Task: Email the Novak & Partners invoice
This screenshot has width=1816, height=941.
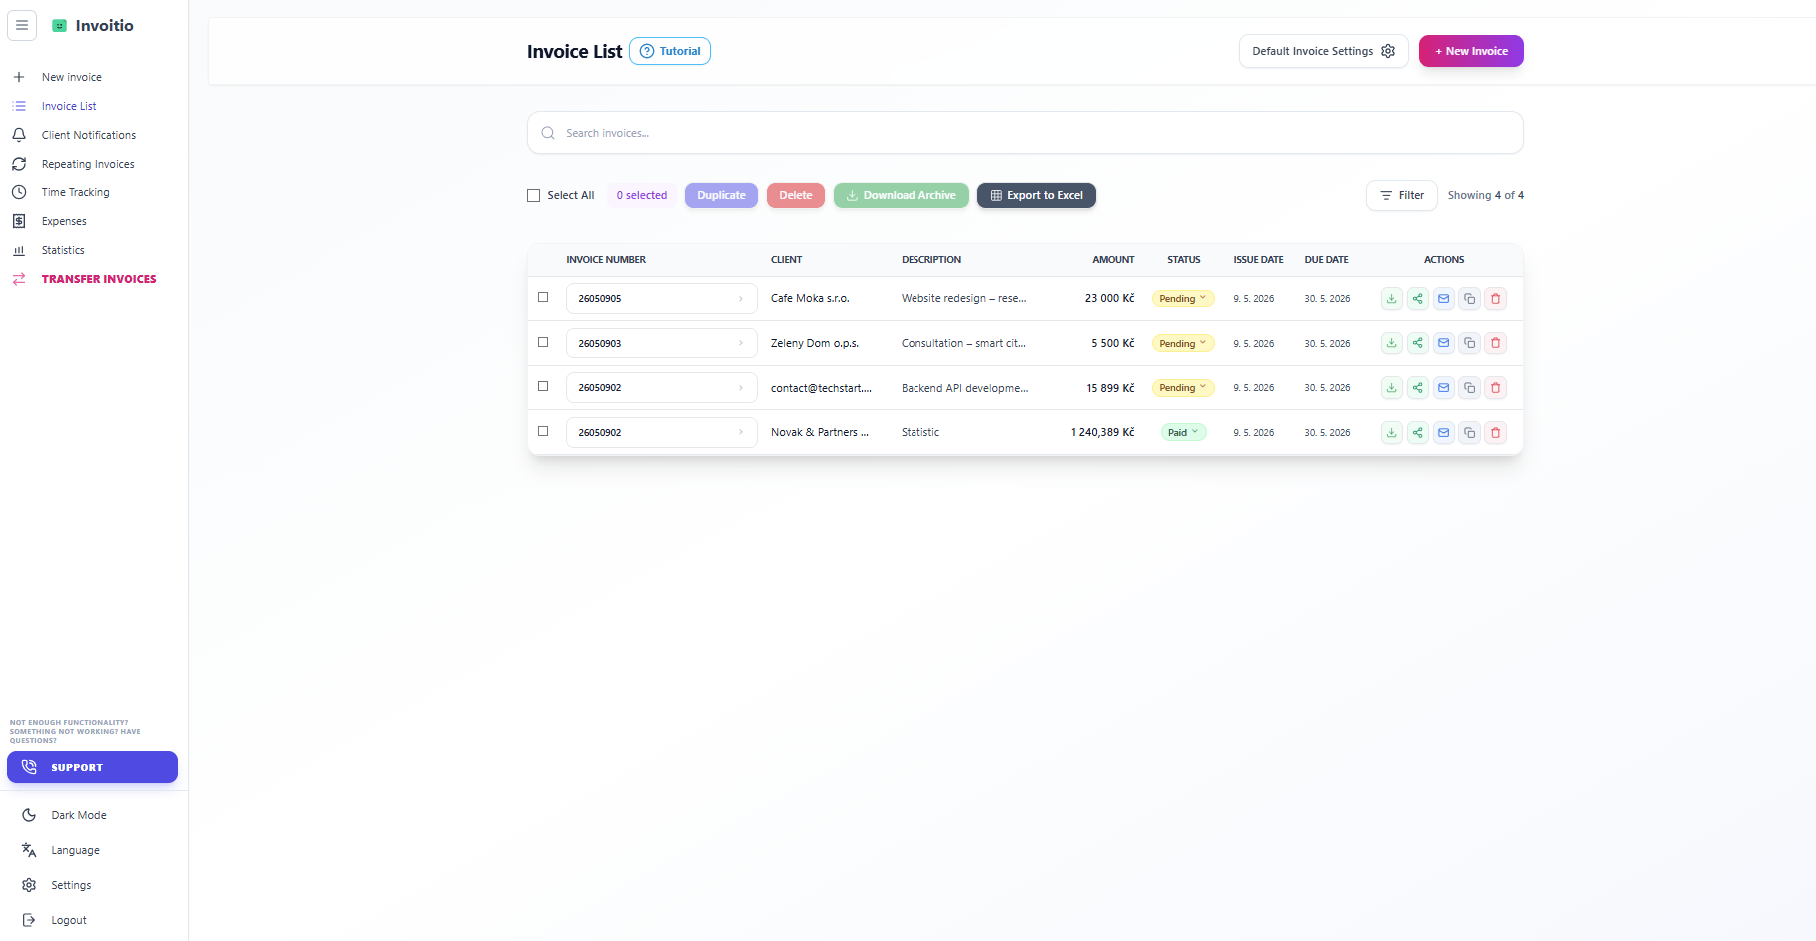Action: click(1443, 433)
